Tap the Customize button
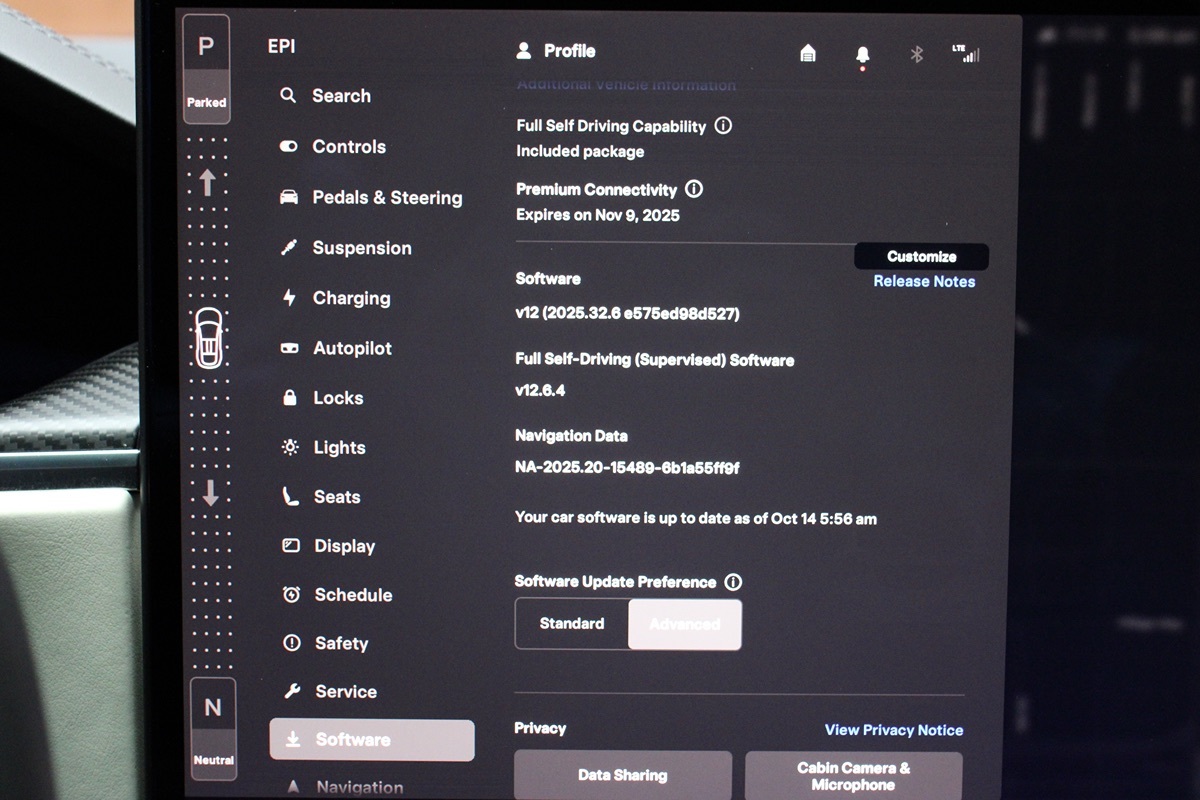1200x800 pixels. (921, 256)
